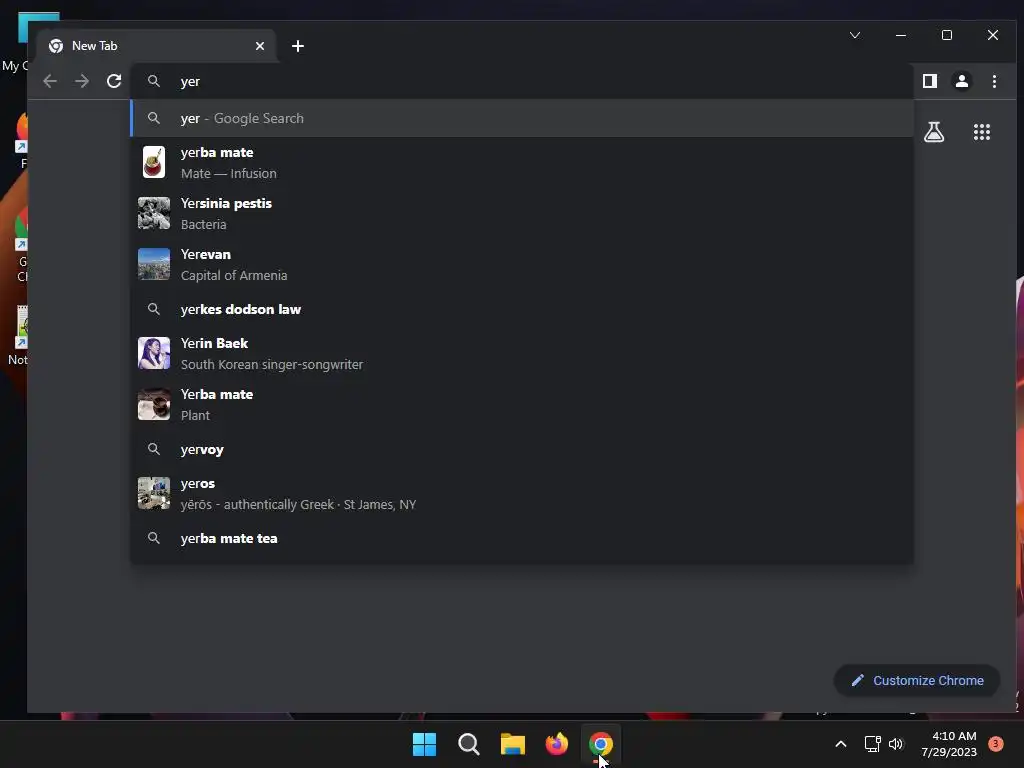Click the back navigation arrow
This screenshot has height=768, width=1024.
50,81
